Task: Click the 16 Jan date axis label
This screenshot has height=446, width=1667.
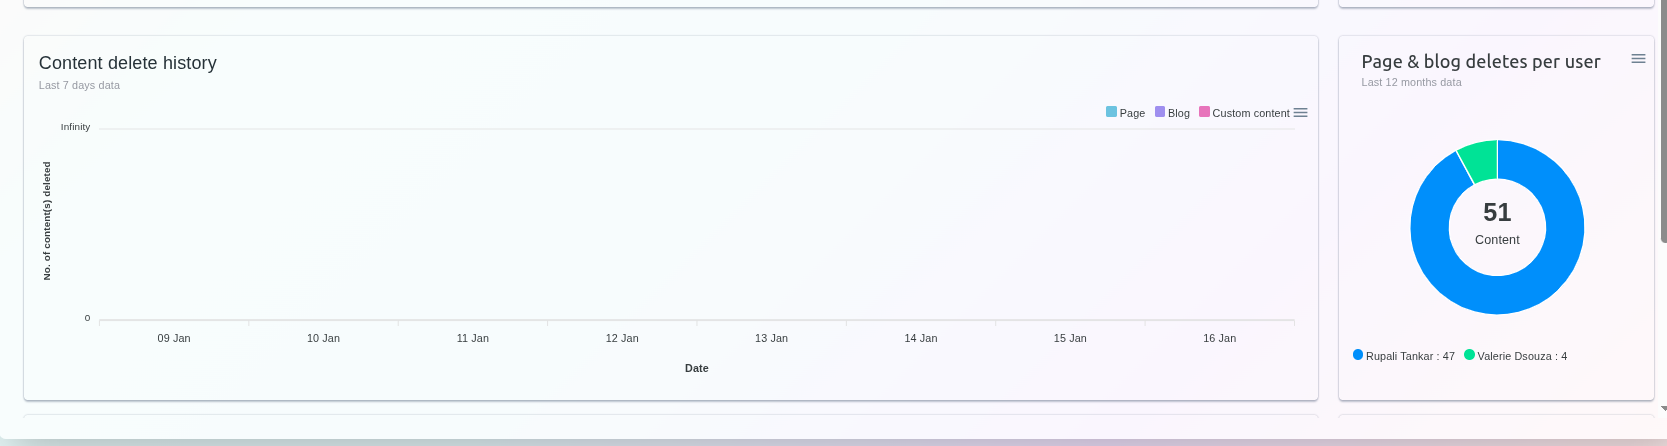Action: (1219, 338)
